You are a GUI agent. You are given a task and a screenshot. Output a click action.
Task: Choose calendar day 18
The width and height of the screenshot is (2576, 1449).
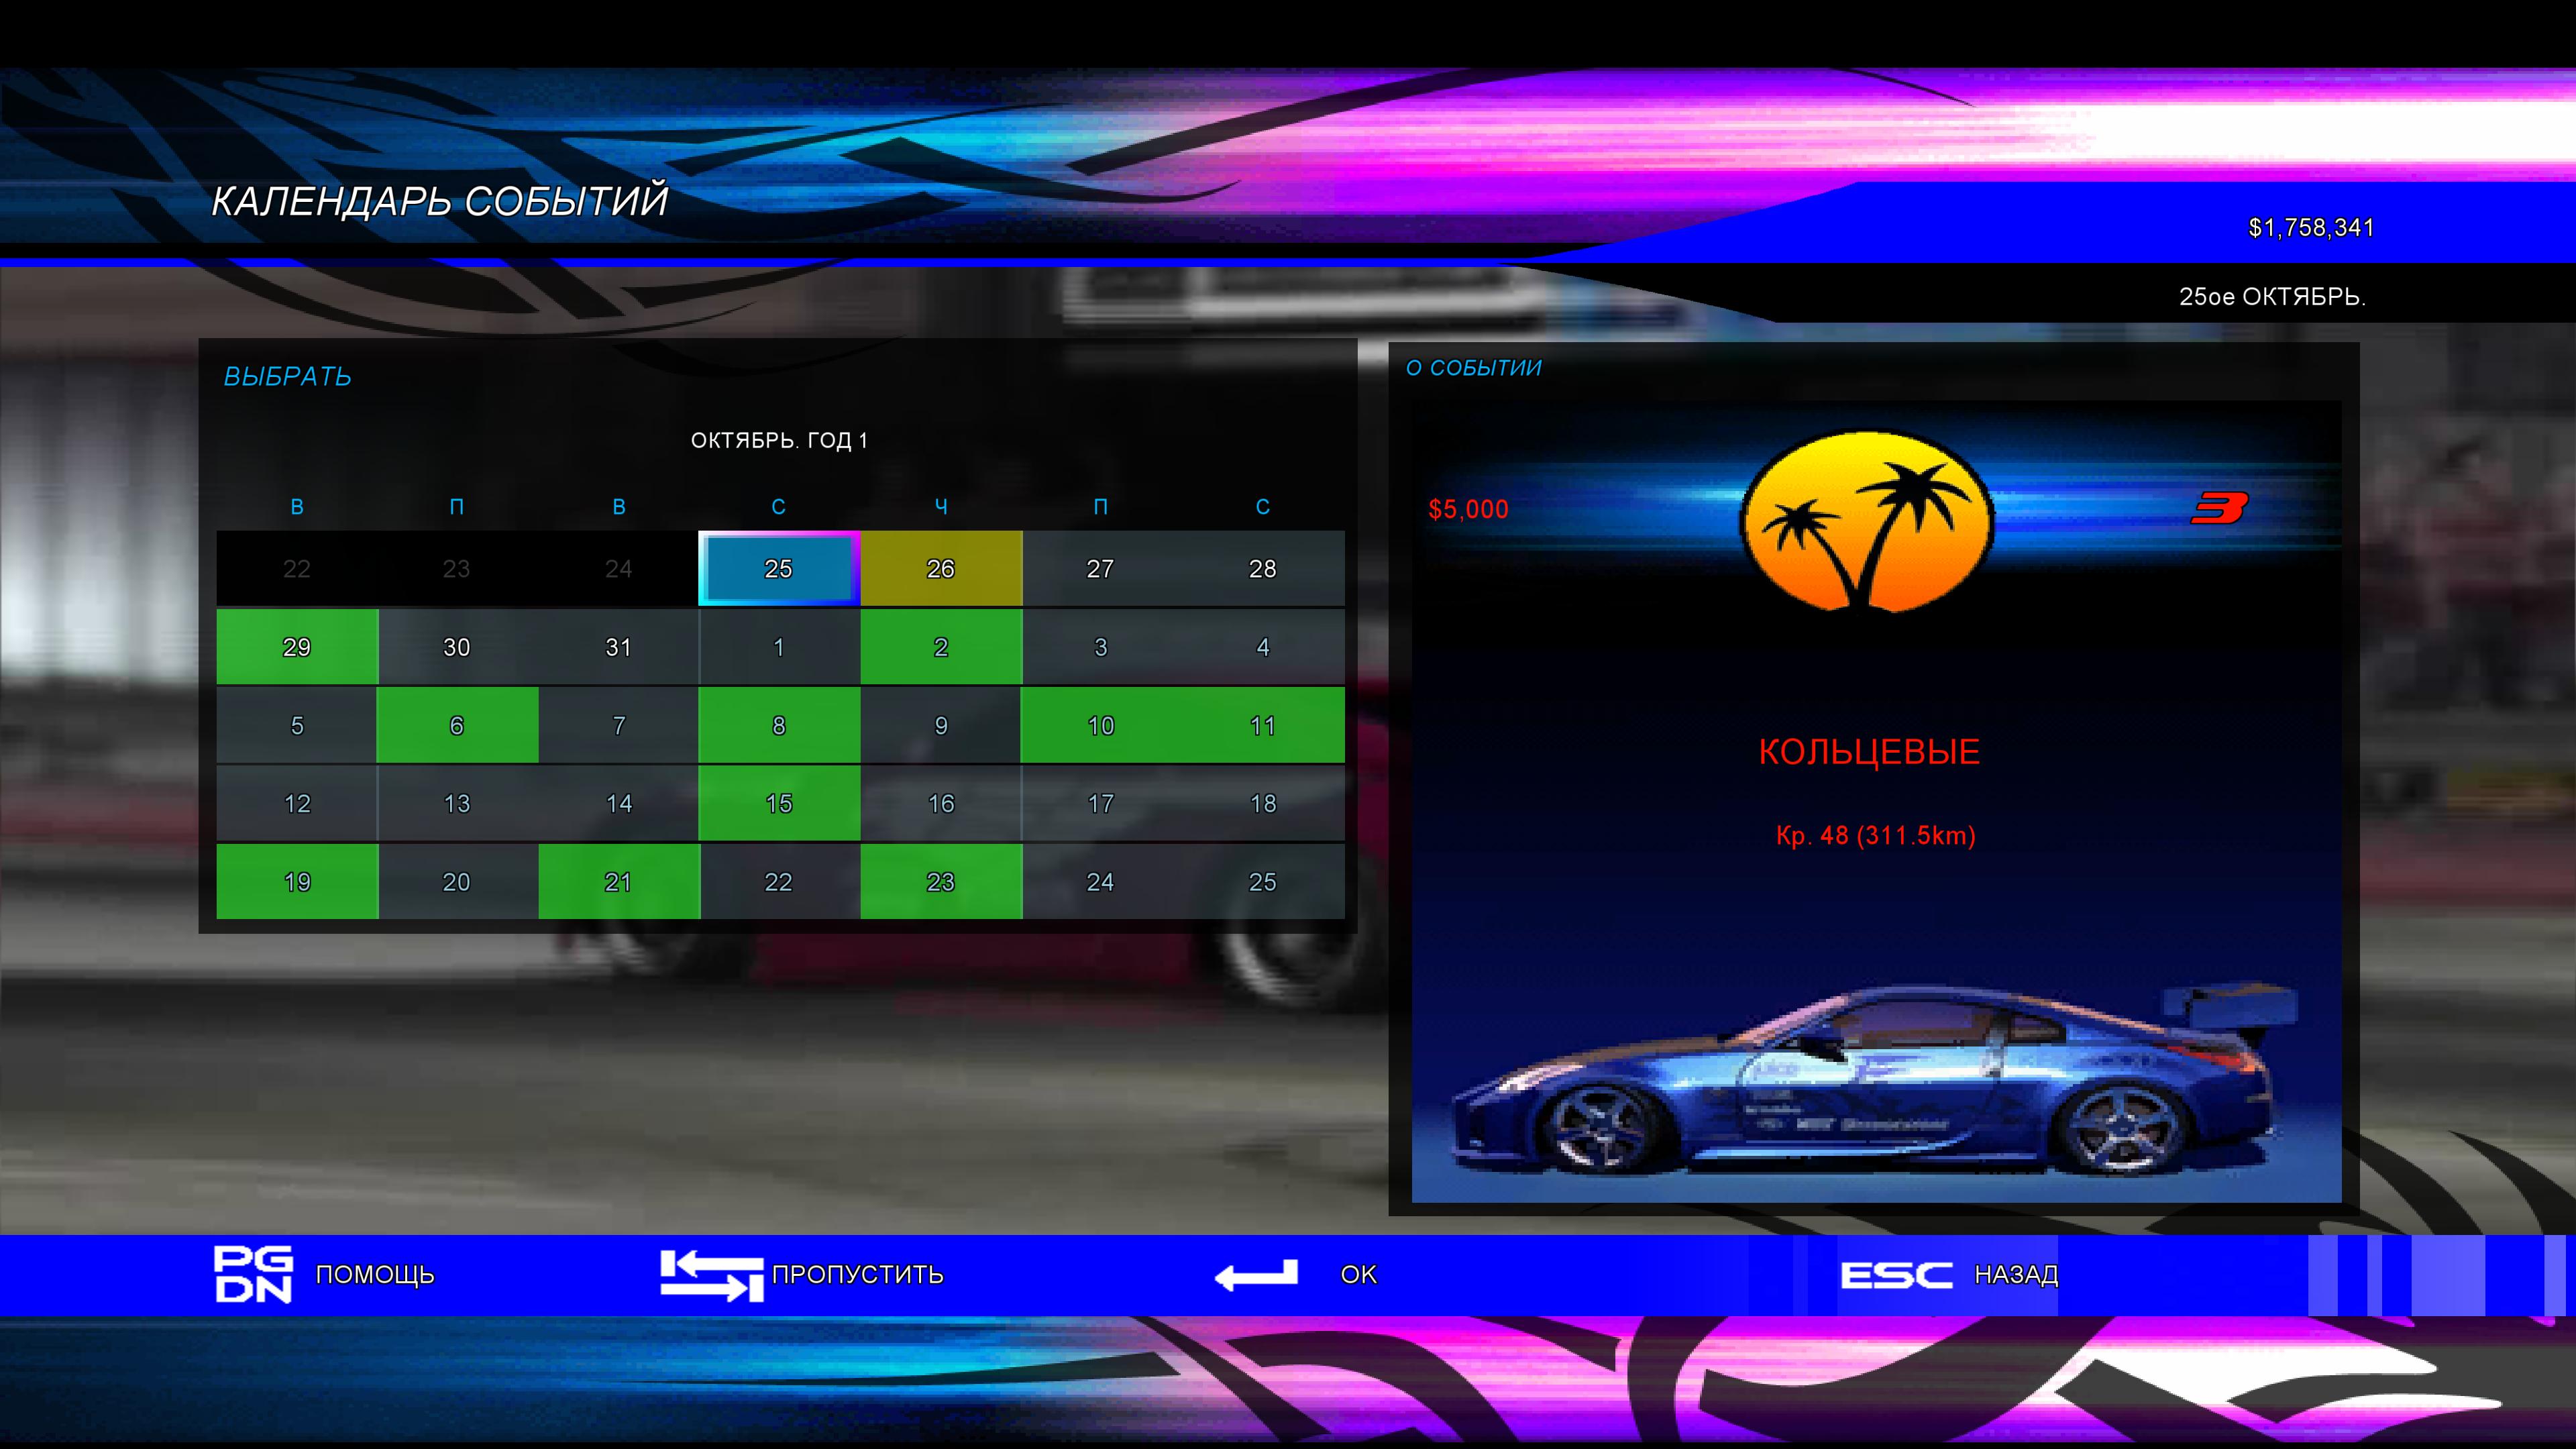click(1263, 803)
